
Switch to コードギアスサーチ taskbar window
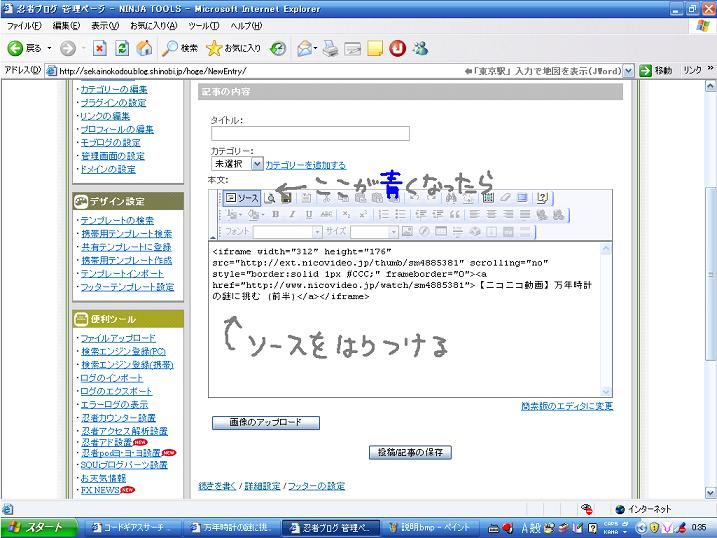click(x=134, y=527)
